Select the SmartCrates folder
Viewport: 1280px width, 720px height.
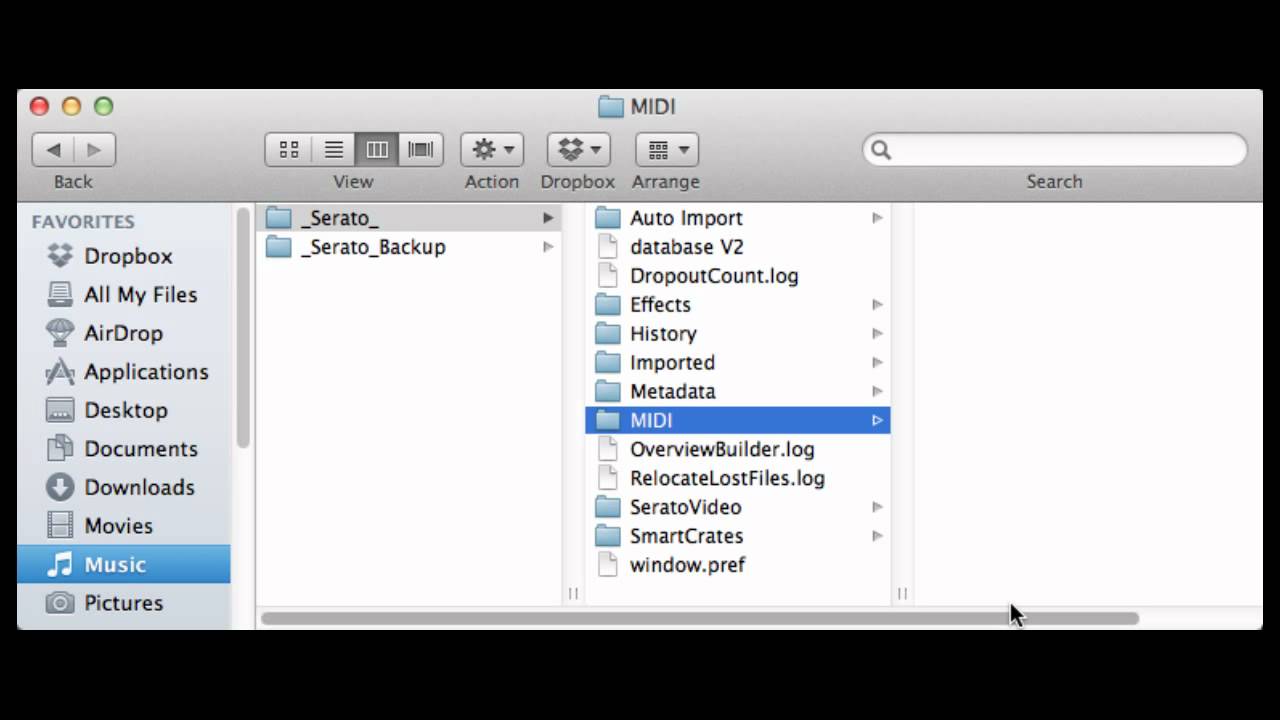point(737,537)
